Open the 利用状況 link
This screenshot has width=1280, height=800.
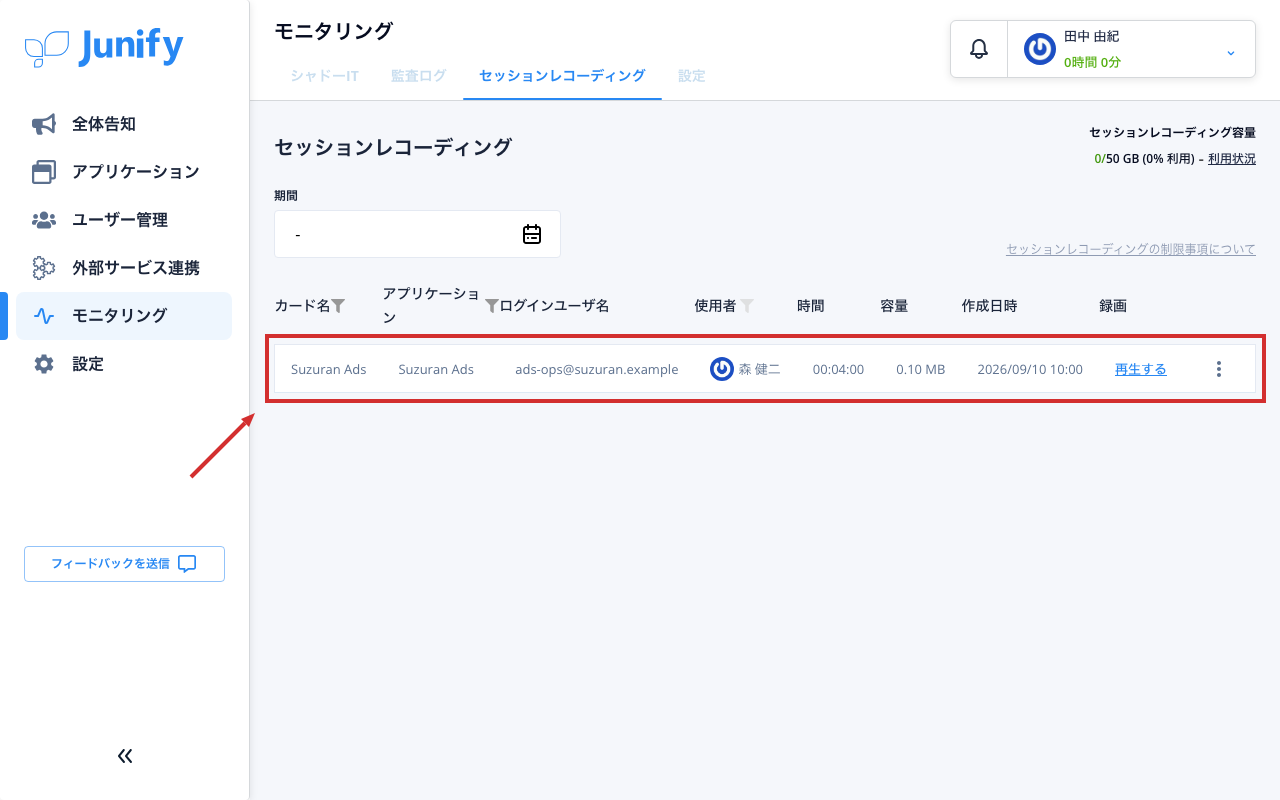point(1232,158)
